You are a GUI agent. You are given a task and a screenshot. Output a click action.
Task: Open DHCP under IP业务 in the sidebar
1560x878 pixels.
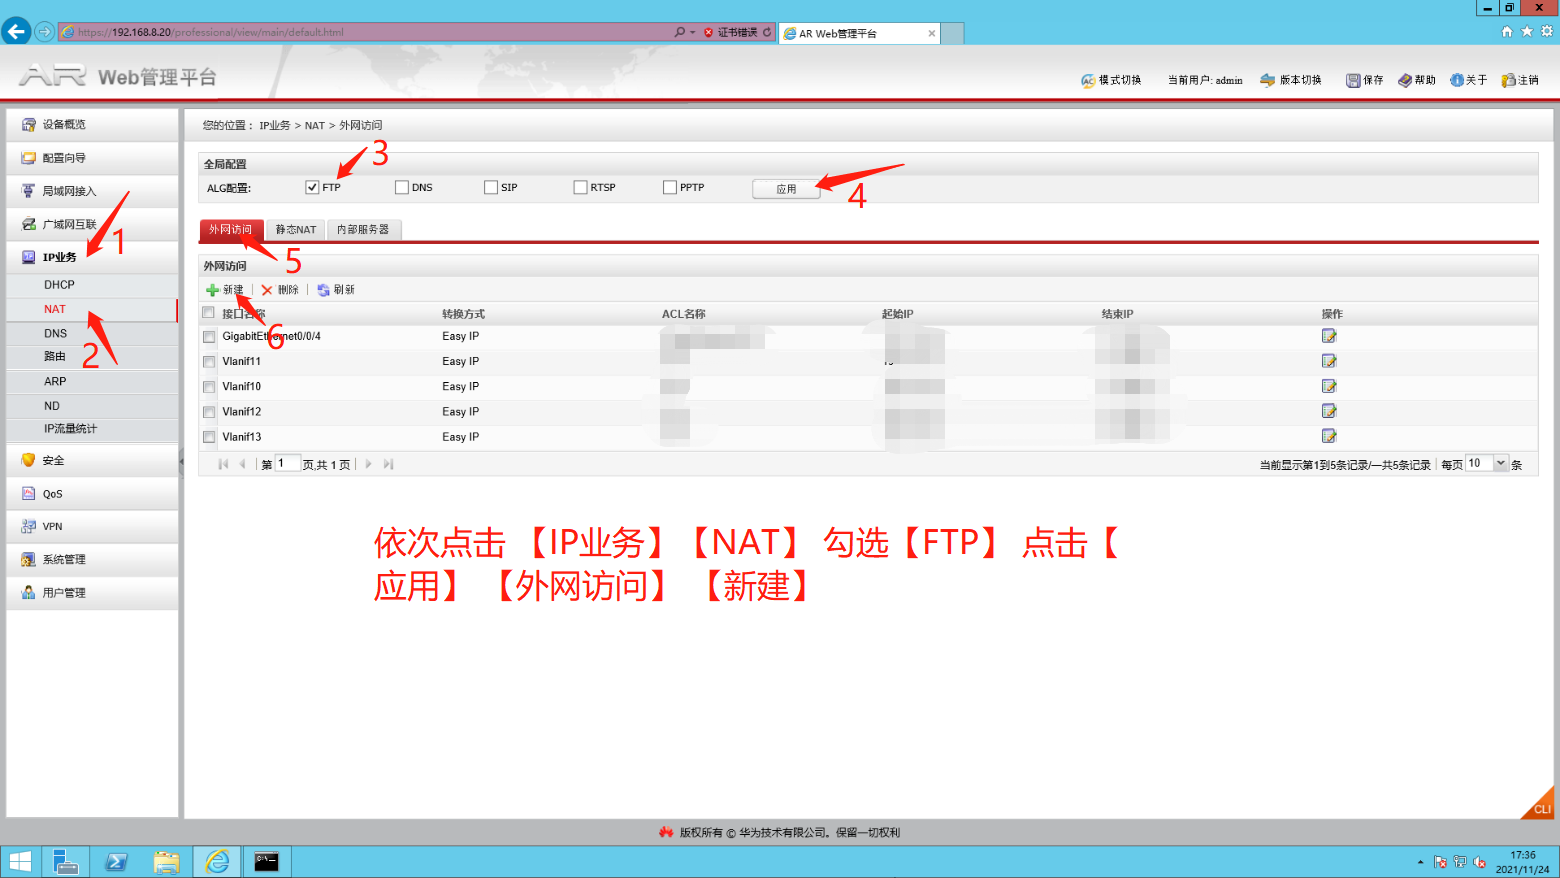click(x=59, y=285)
